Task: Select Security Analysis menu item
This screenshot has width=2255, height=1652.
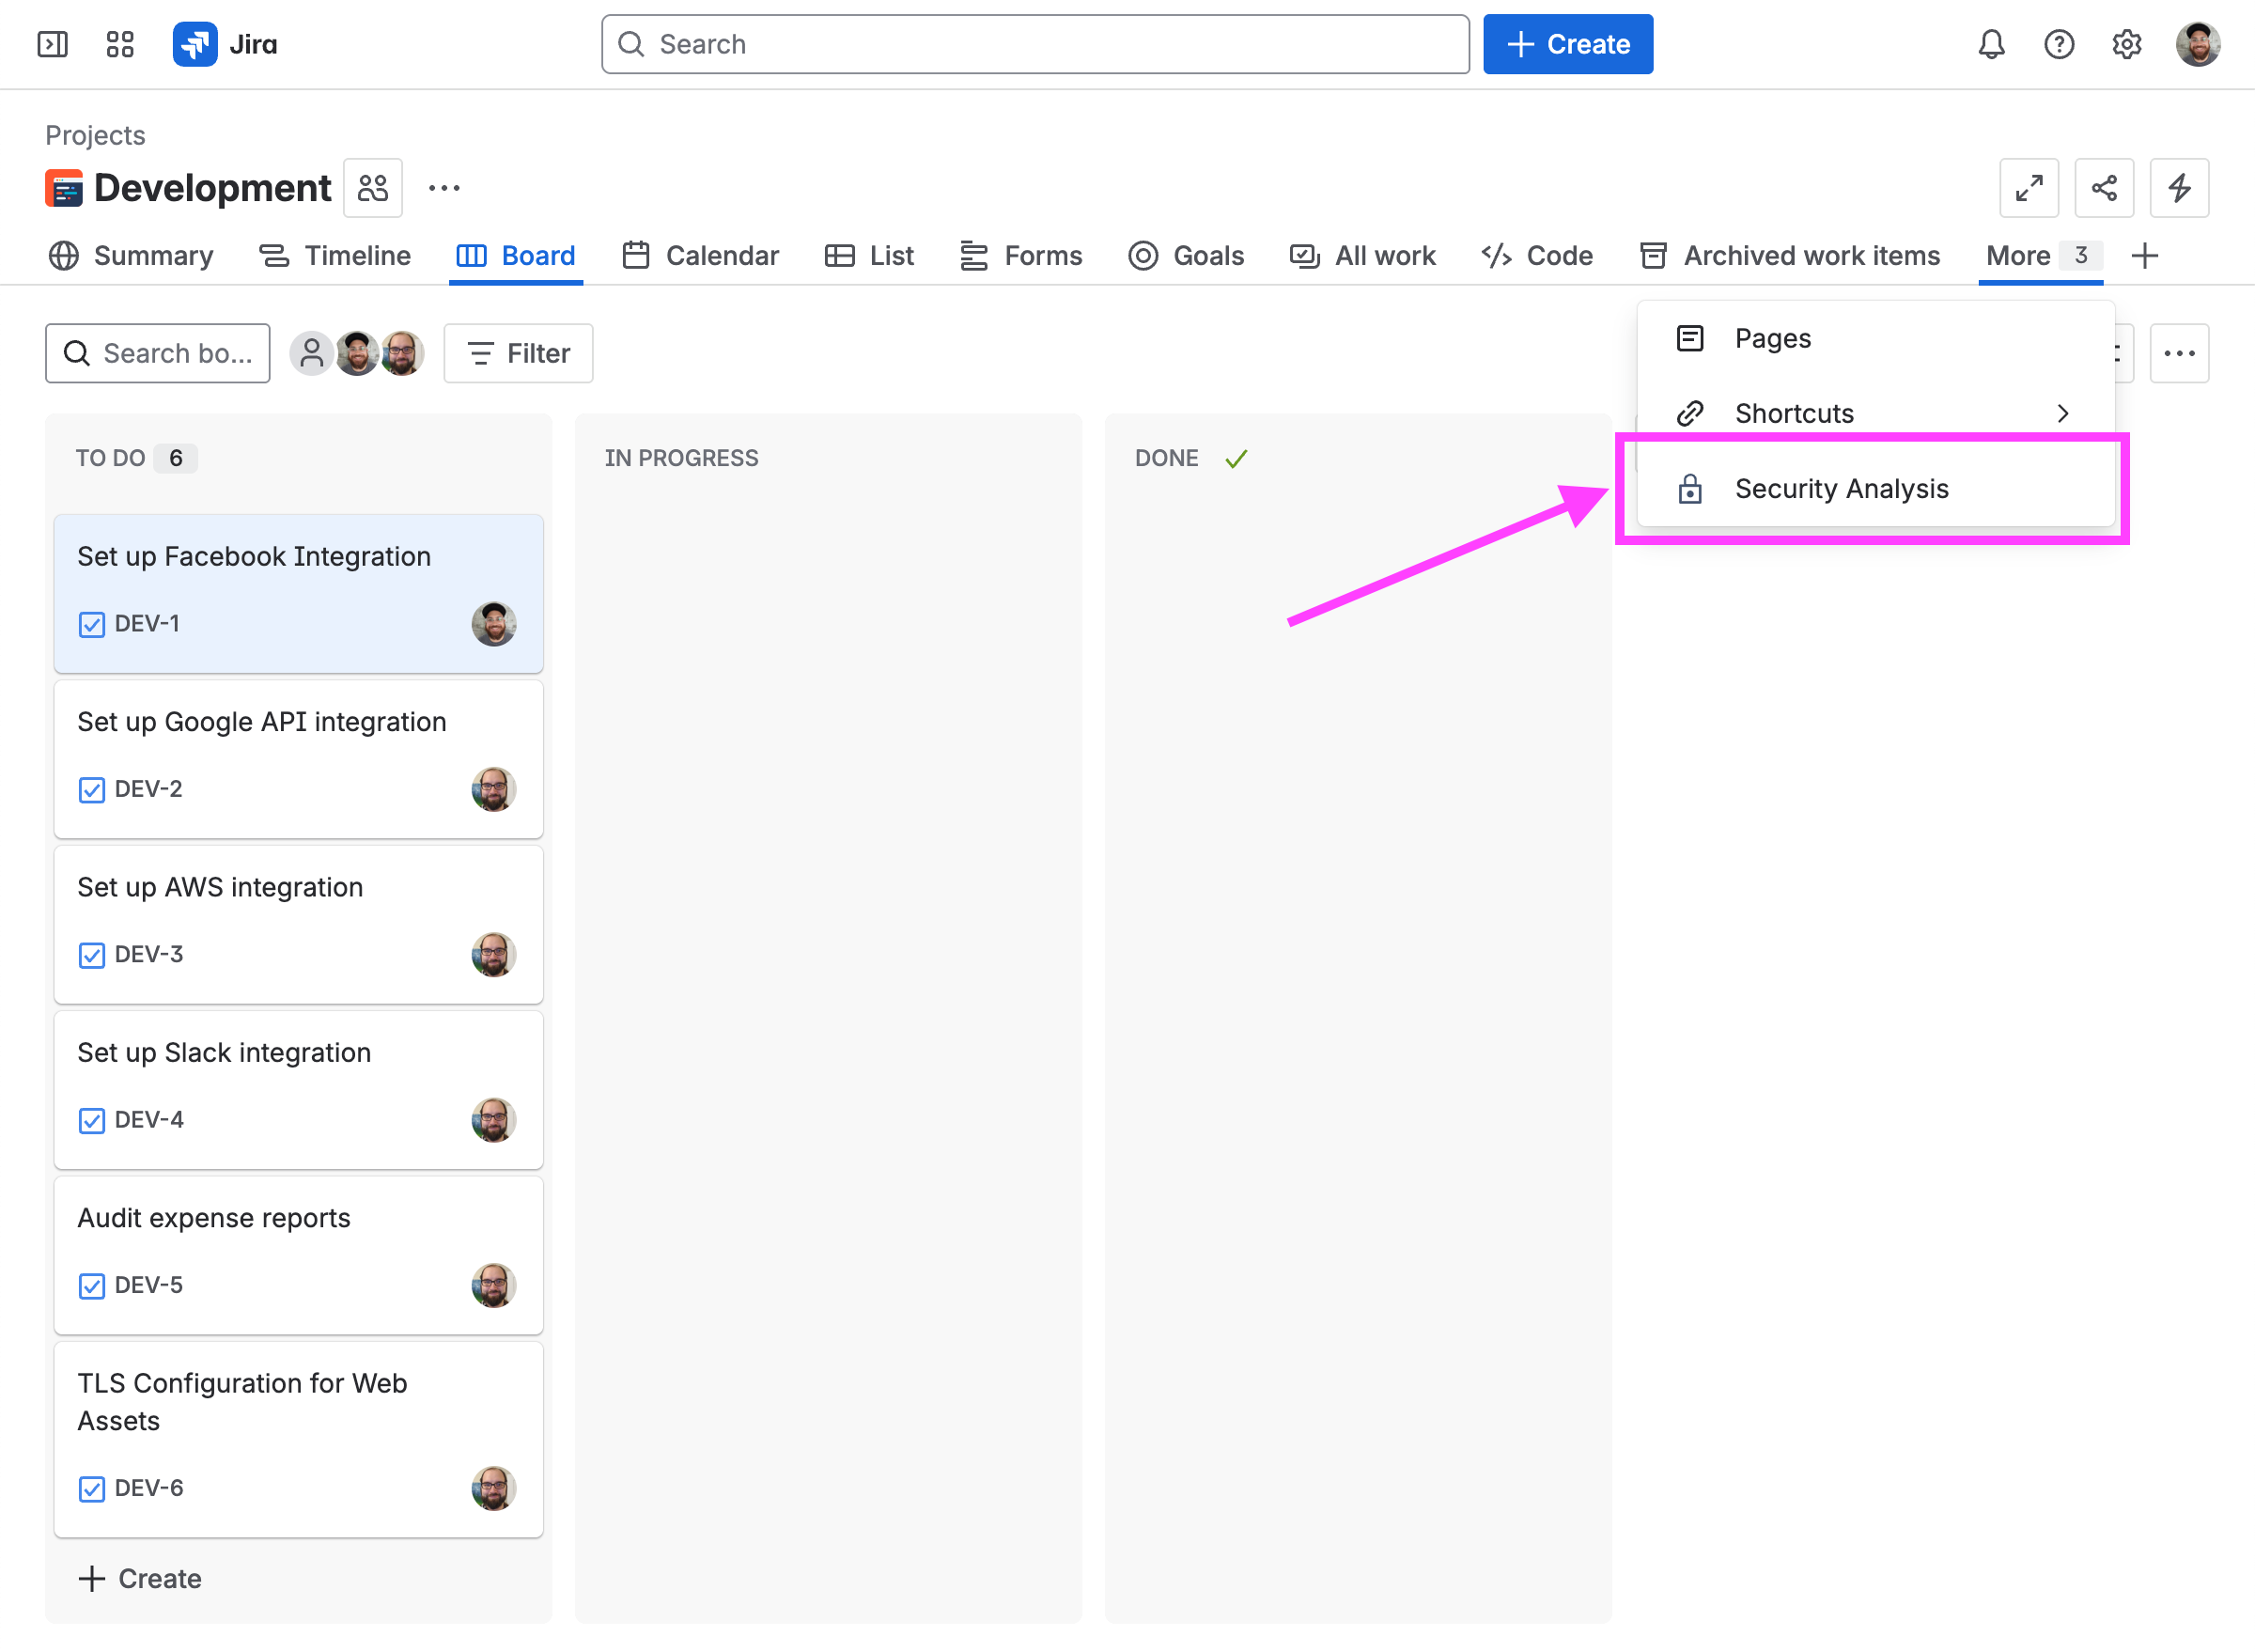Action: point(1841,489)
